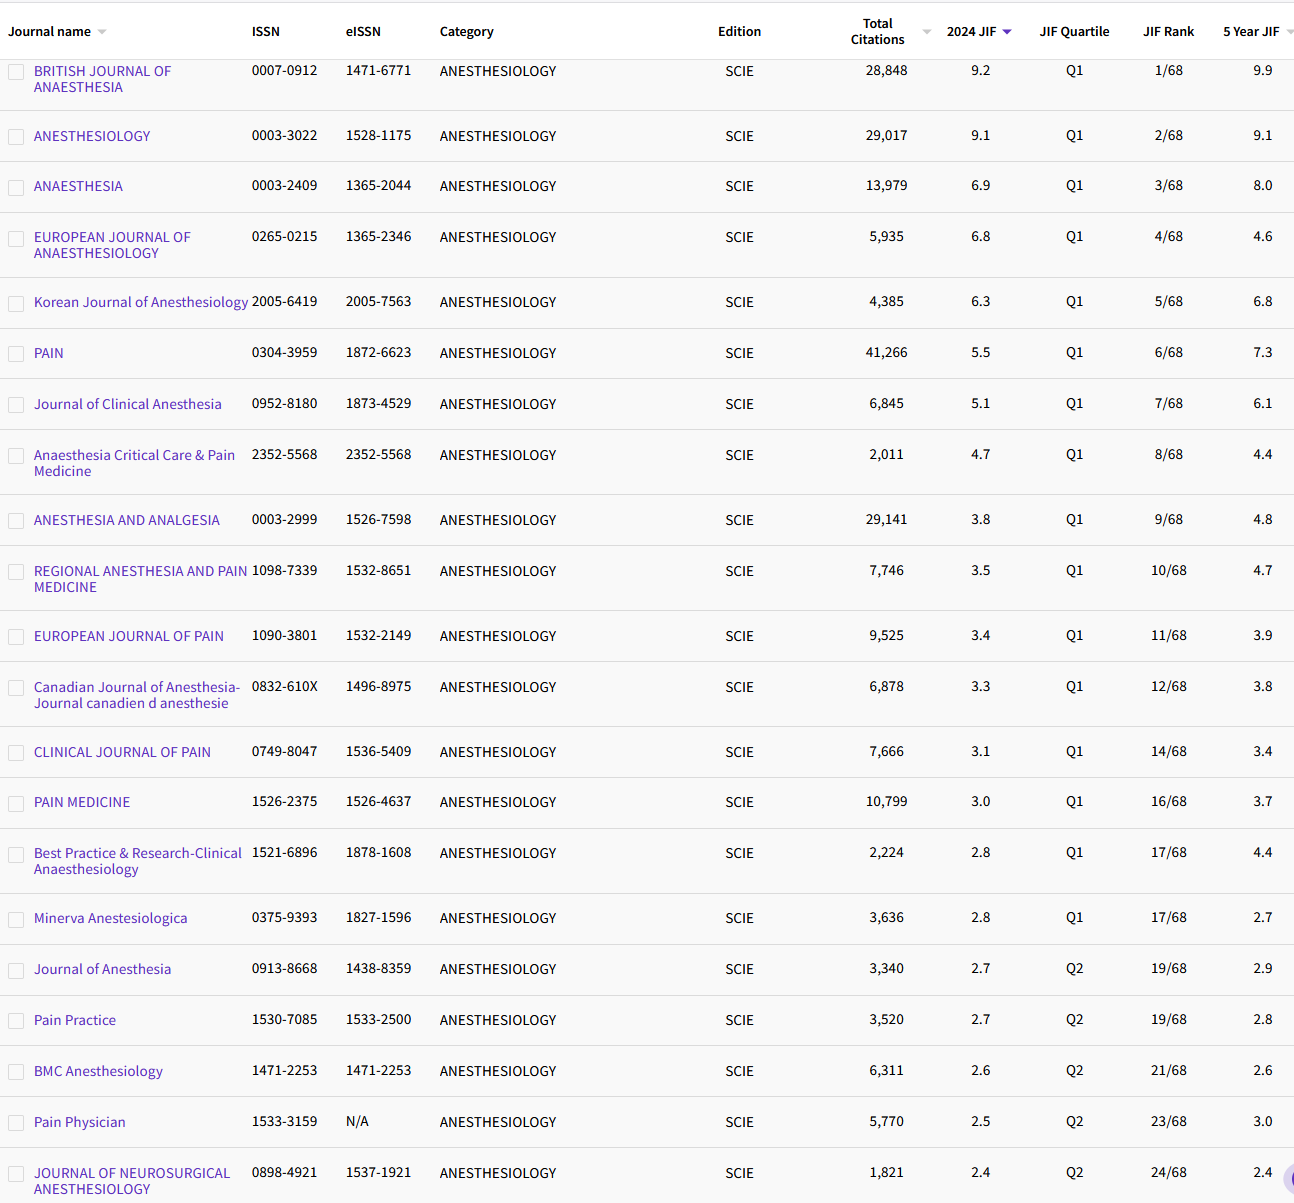Mark the Pain Physician row checkbox

16,1123
